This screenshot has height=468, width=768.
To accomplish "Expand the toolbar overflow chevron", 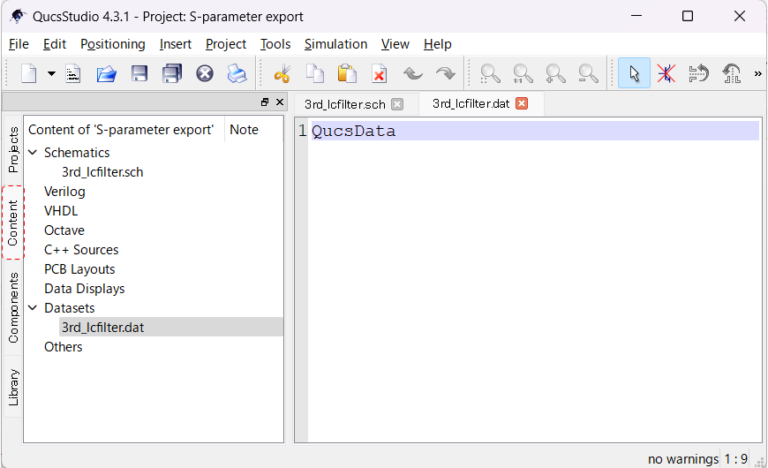I will [756, 74].
